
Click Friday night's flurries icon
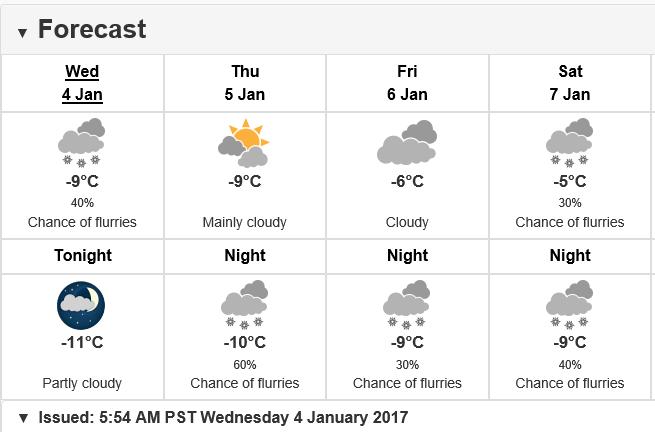(x=407, y=304)
